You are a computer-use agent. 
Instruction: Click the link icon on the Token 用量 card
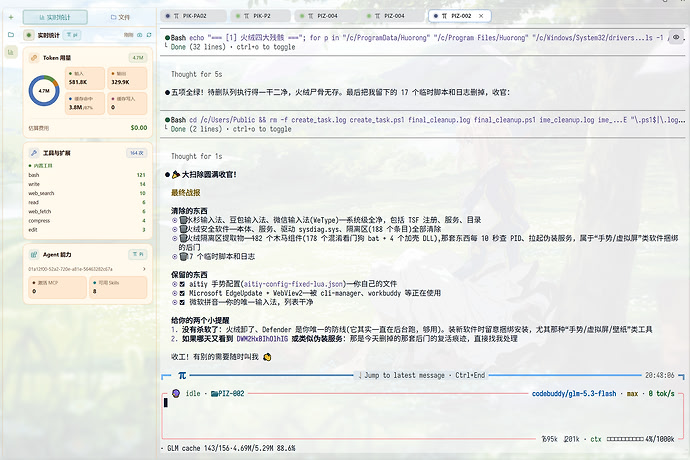coord(34,58)
